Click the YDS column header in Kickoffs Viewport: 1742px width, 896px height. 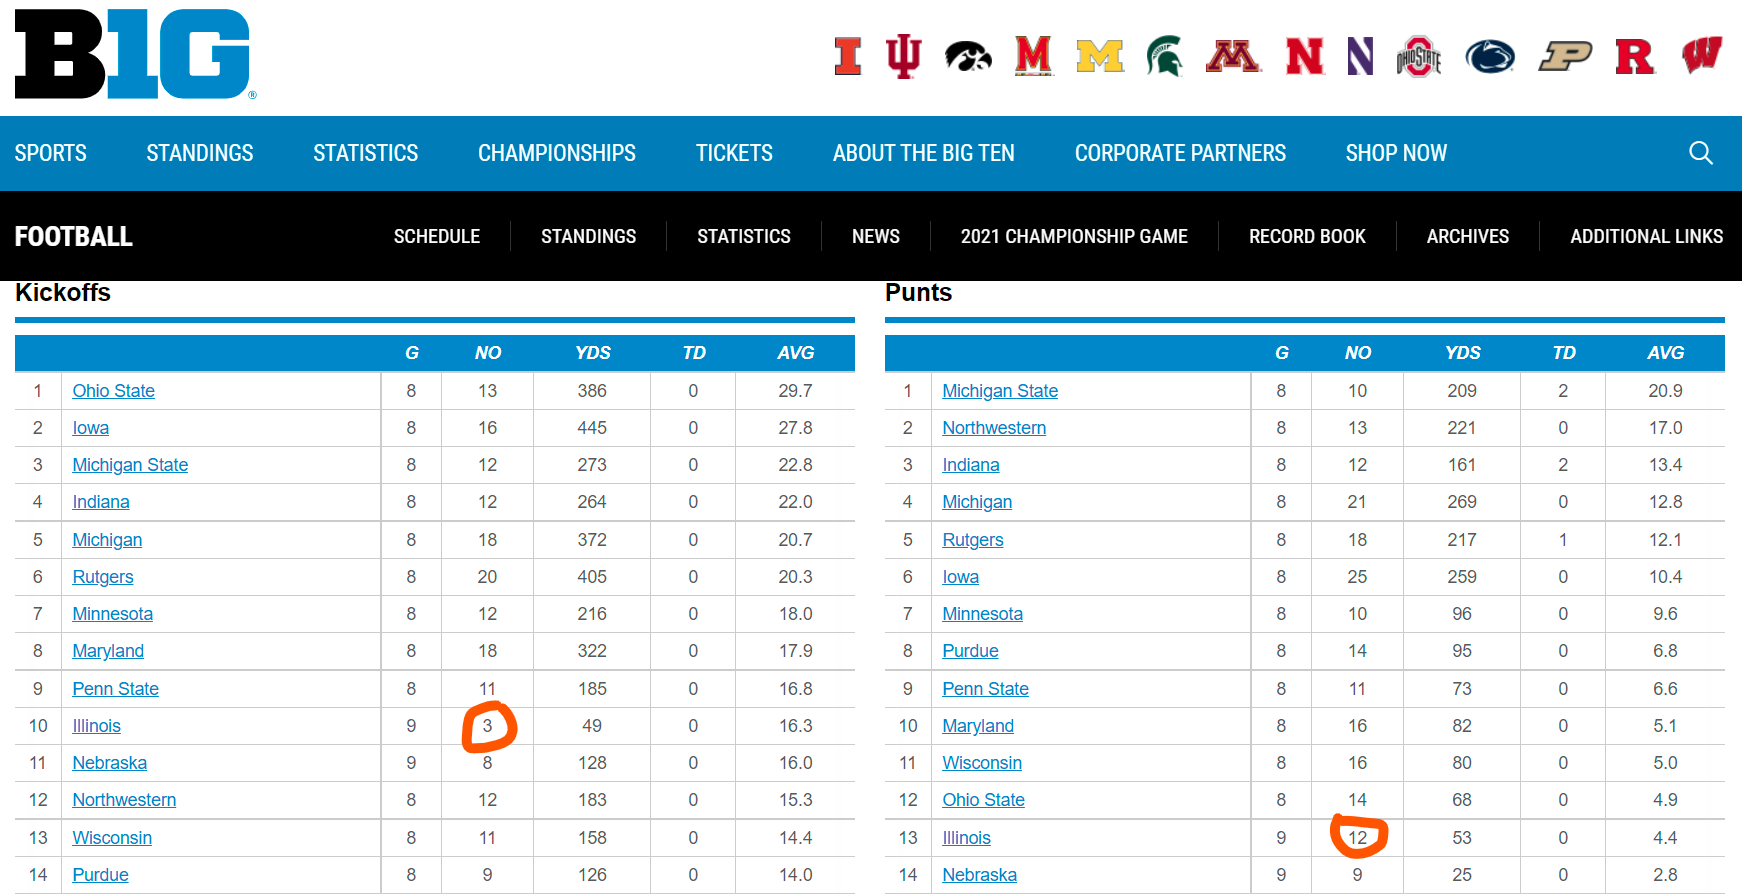tap(592, 353)
